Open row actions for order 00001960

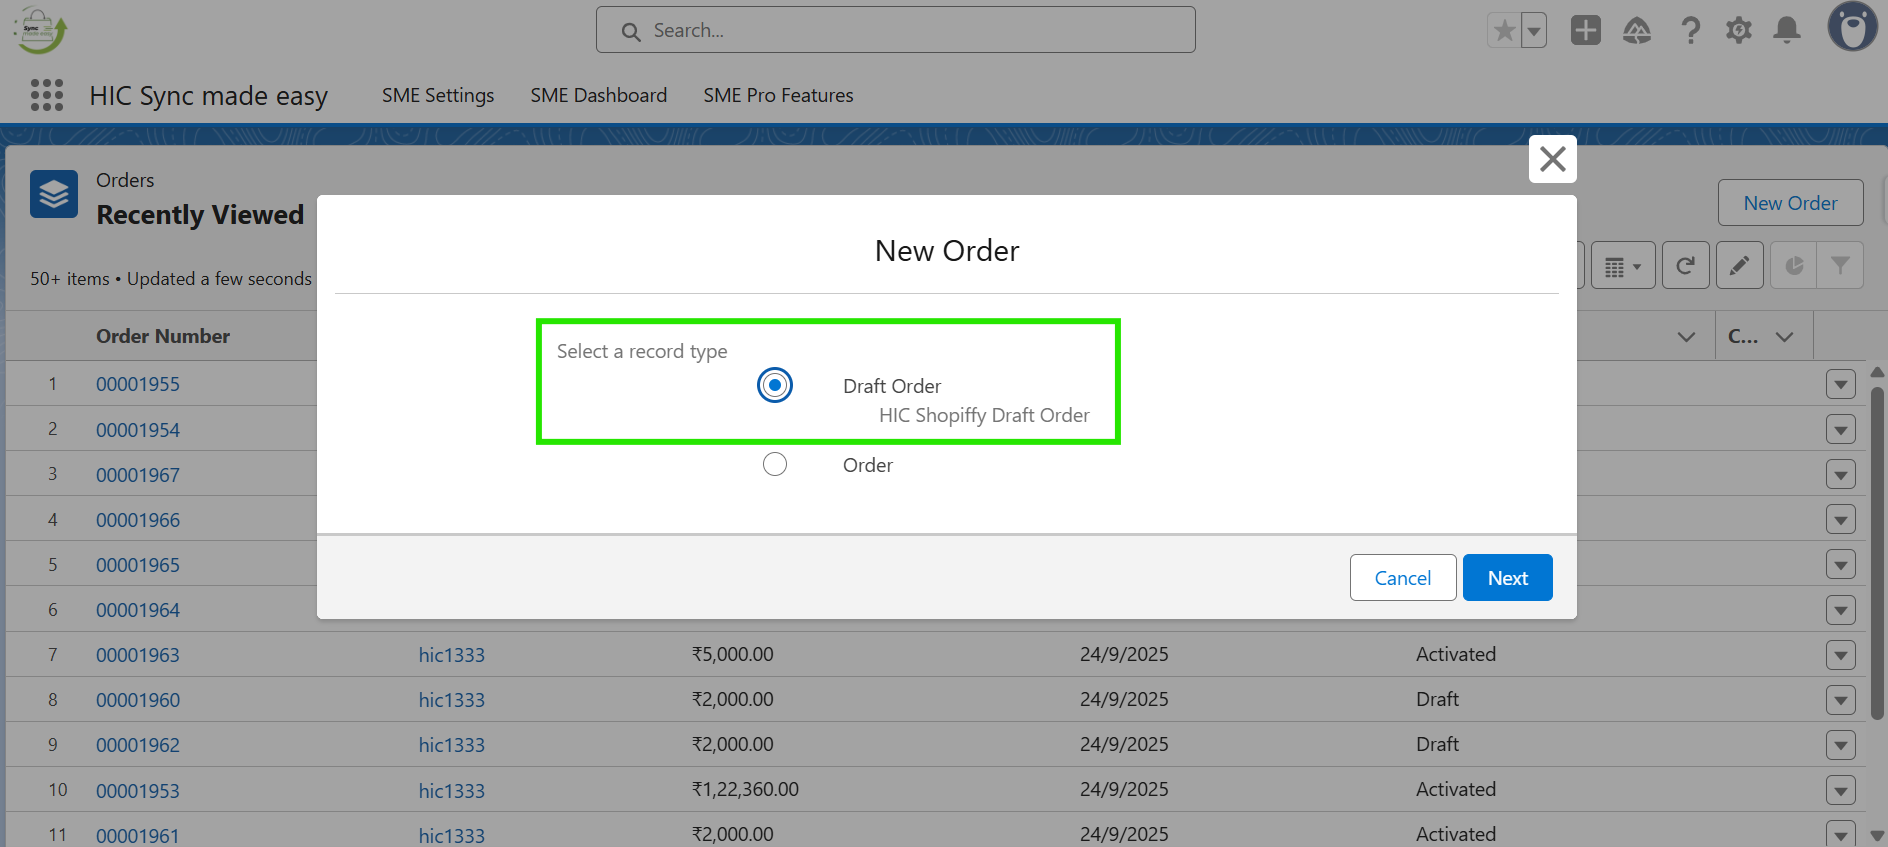(x=1841, y=700)
